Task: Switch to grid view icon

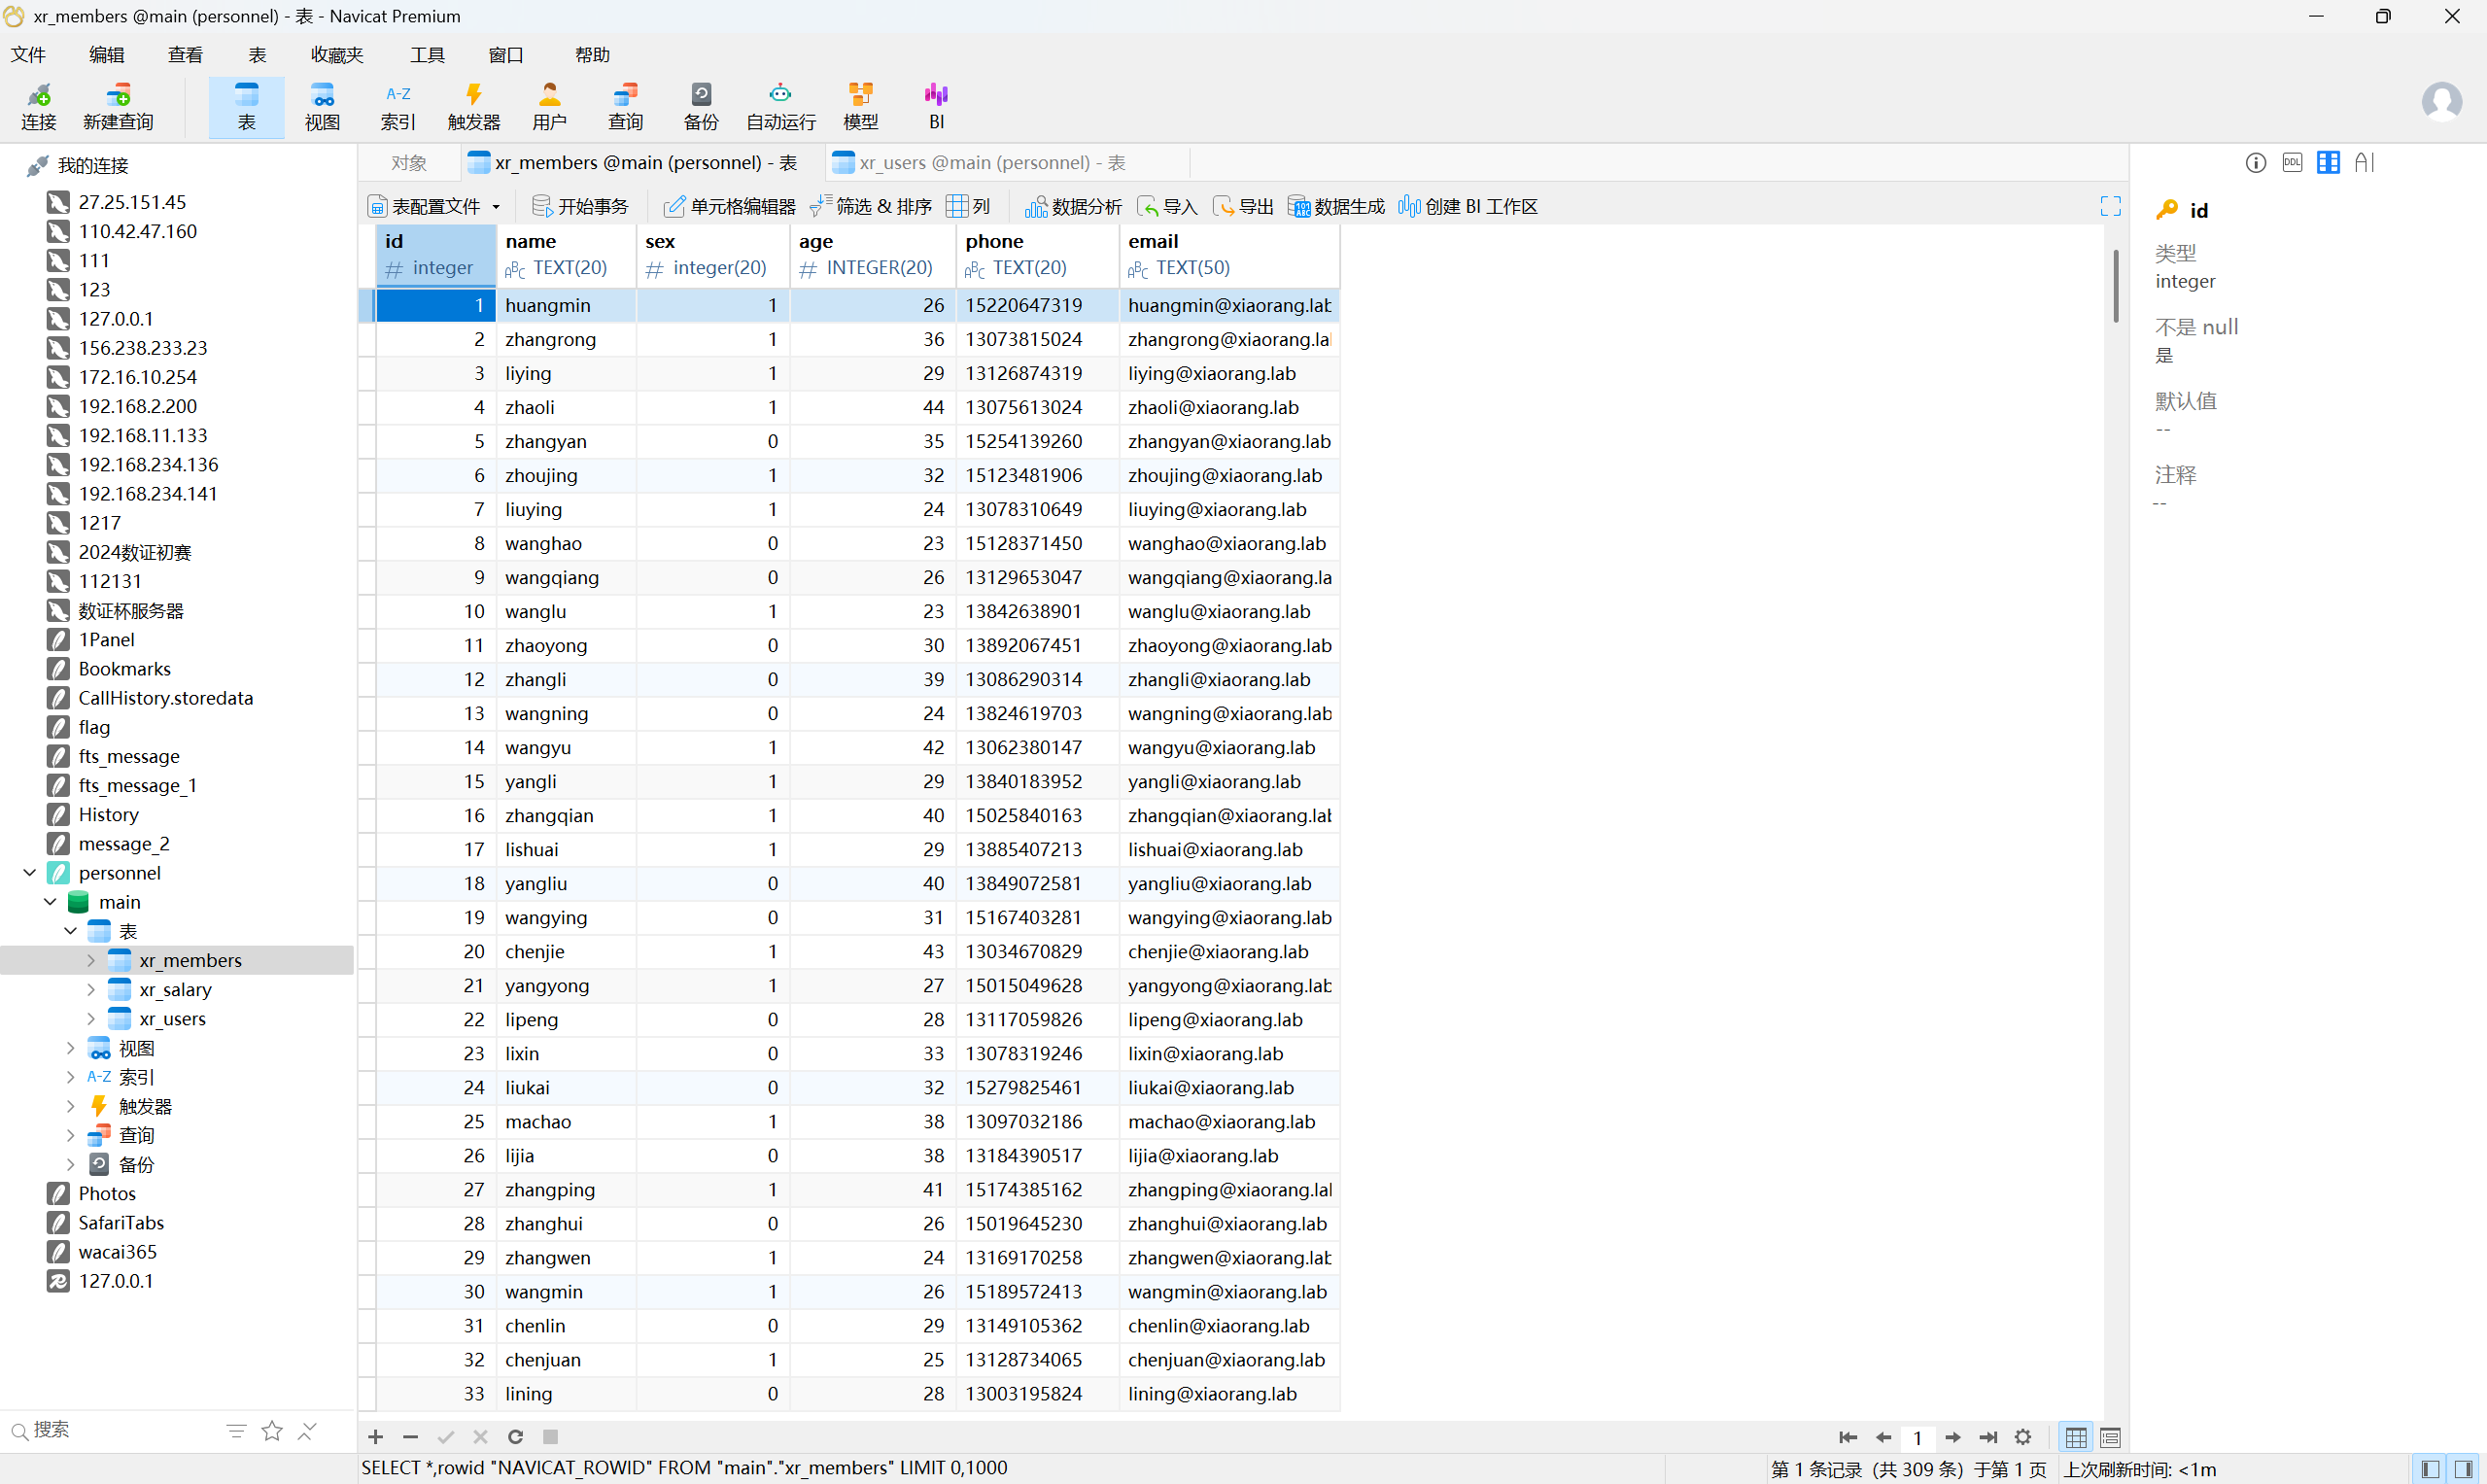Action: (x=2076, y=1438)
